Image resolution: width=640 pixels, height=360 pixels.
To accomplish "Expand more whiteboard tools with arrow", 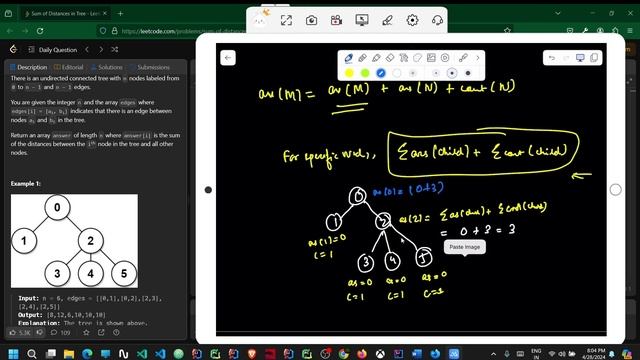I will click(478, 58).
